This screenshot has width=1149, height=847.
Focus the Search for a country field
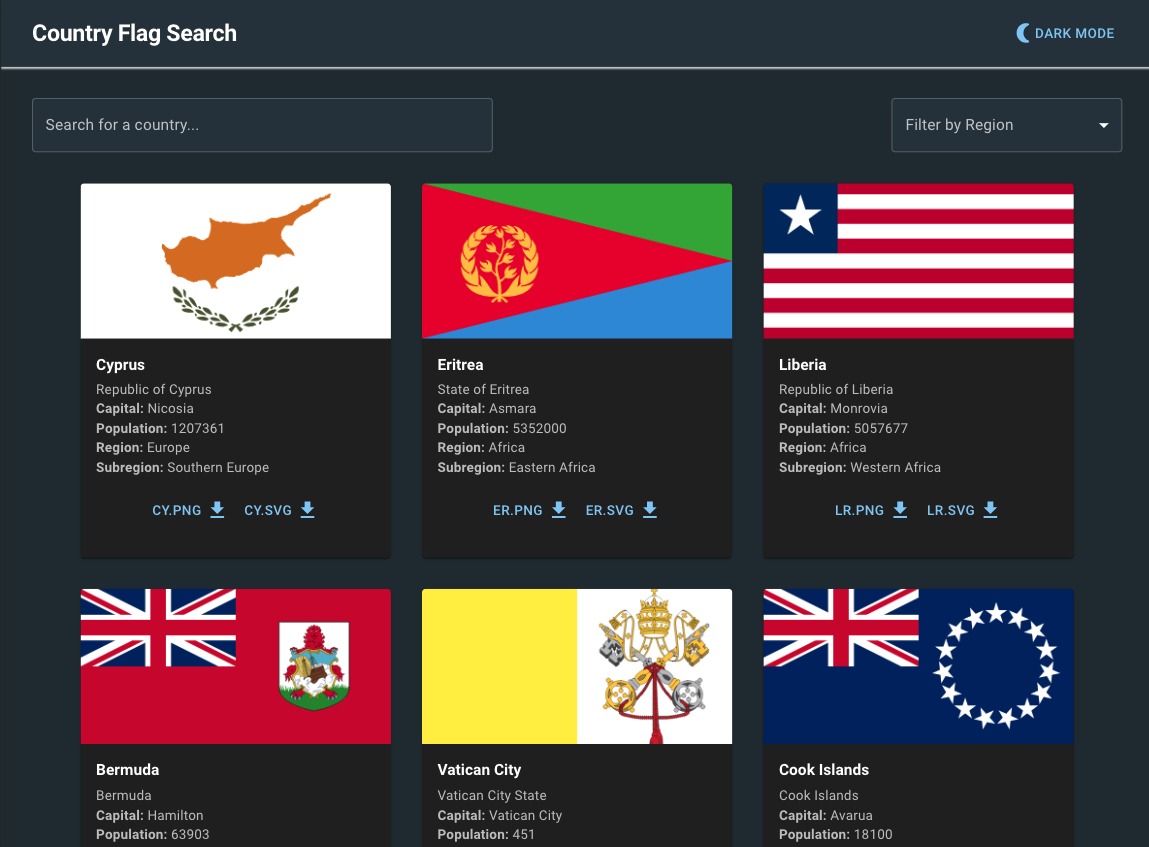click(x=262, y=125)
